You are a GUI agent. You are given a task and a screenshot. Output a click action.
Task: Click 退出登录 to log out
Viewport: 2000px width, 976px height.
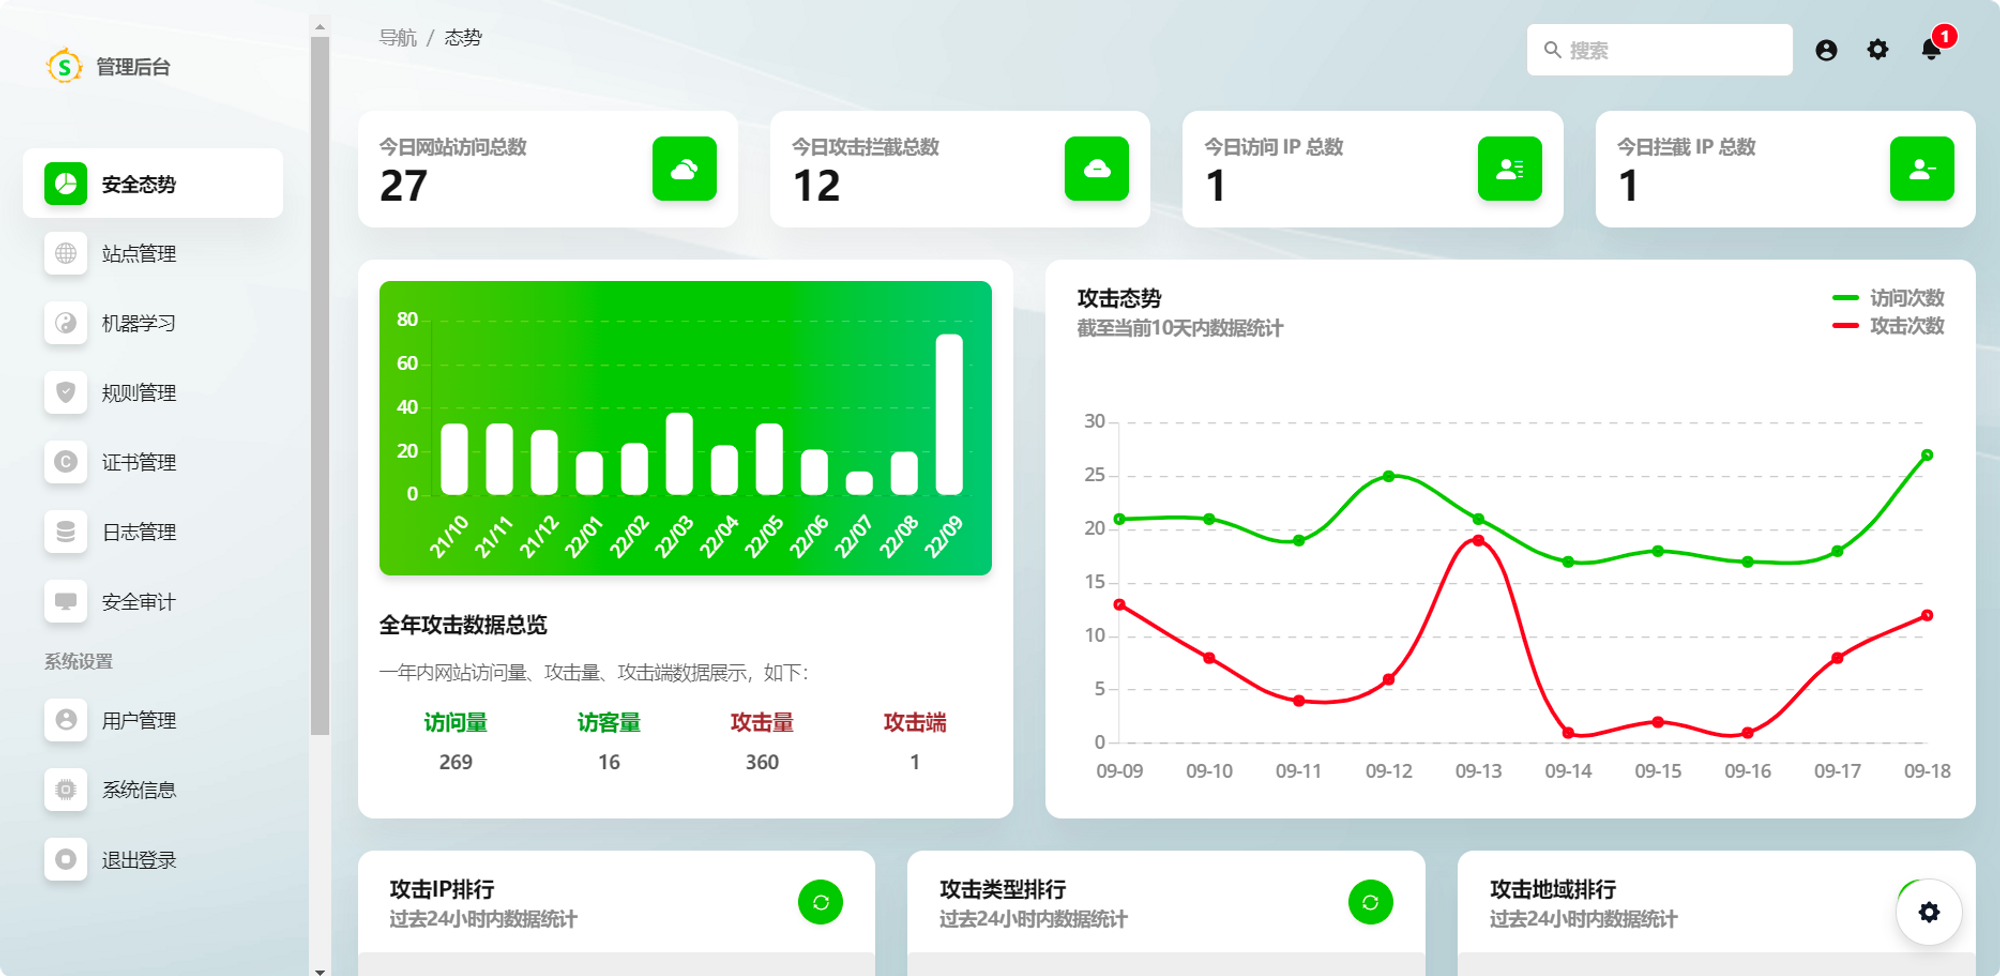click(153, 859)
